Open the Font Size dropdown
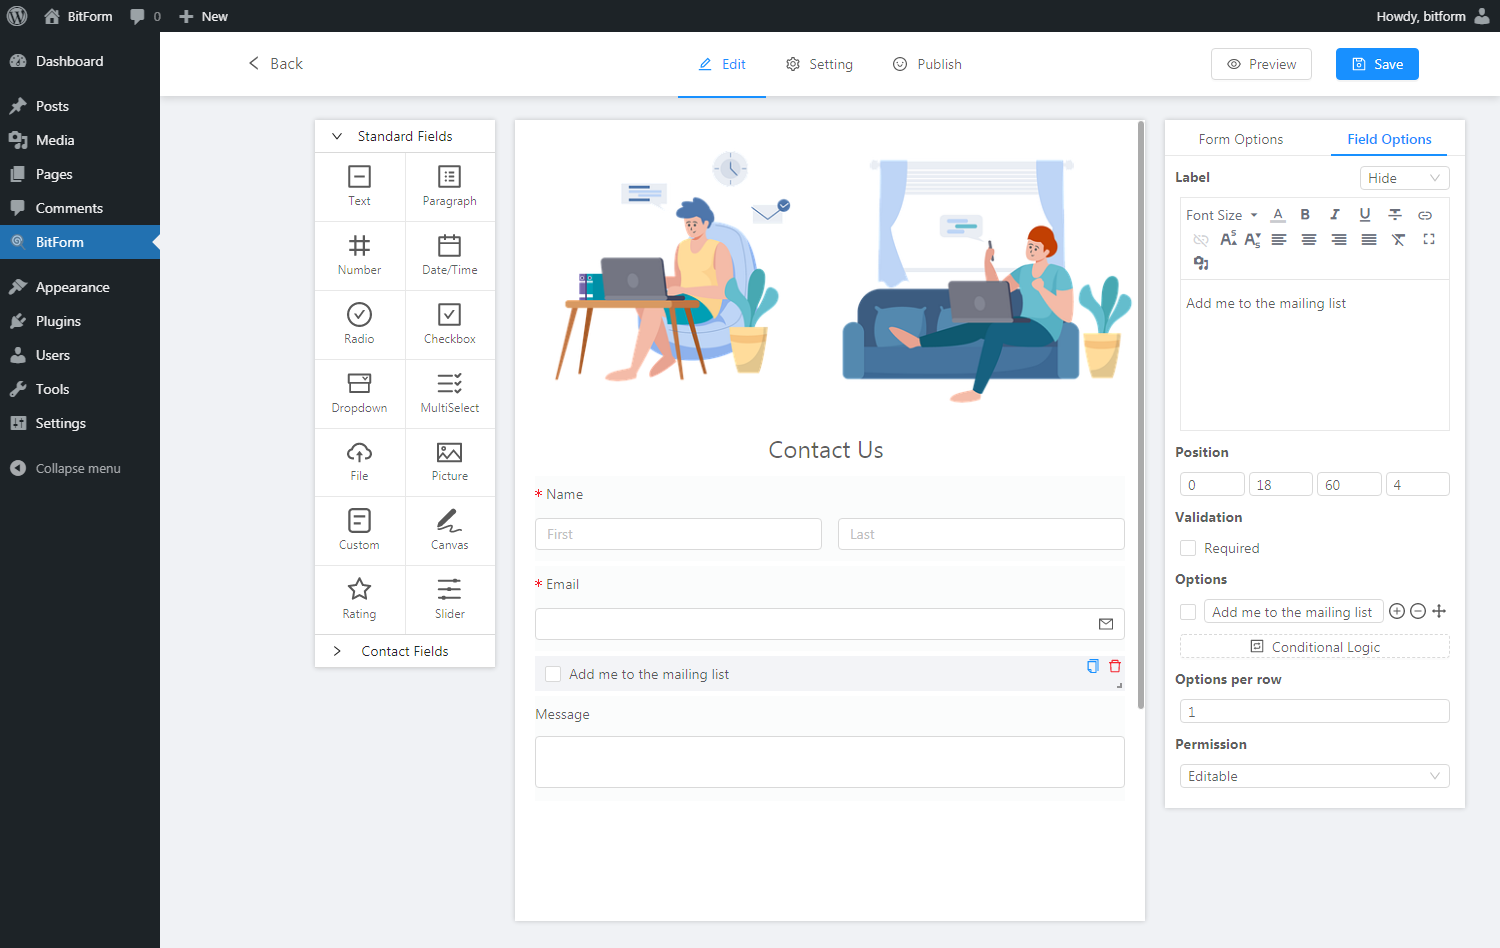This screenshot has width=1500, height=948. pos(1222,215)
